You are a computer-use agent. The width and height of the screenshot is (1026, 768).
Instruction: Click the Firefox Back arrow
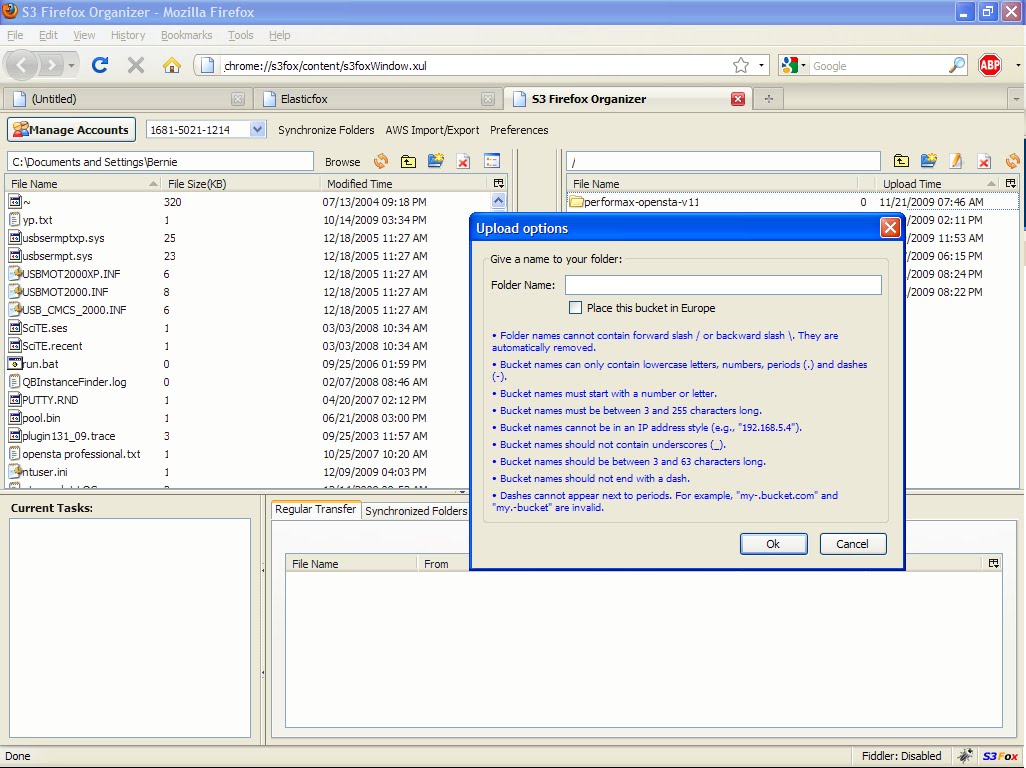(22, 65)
